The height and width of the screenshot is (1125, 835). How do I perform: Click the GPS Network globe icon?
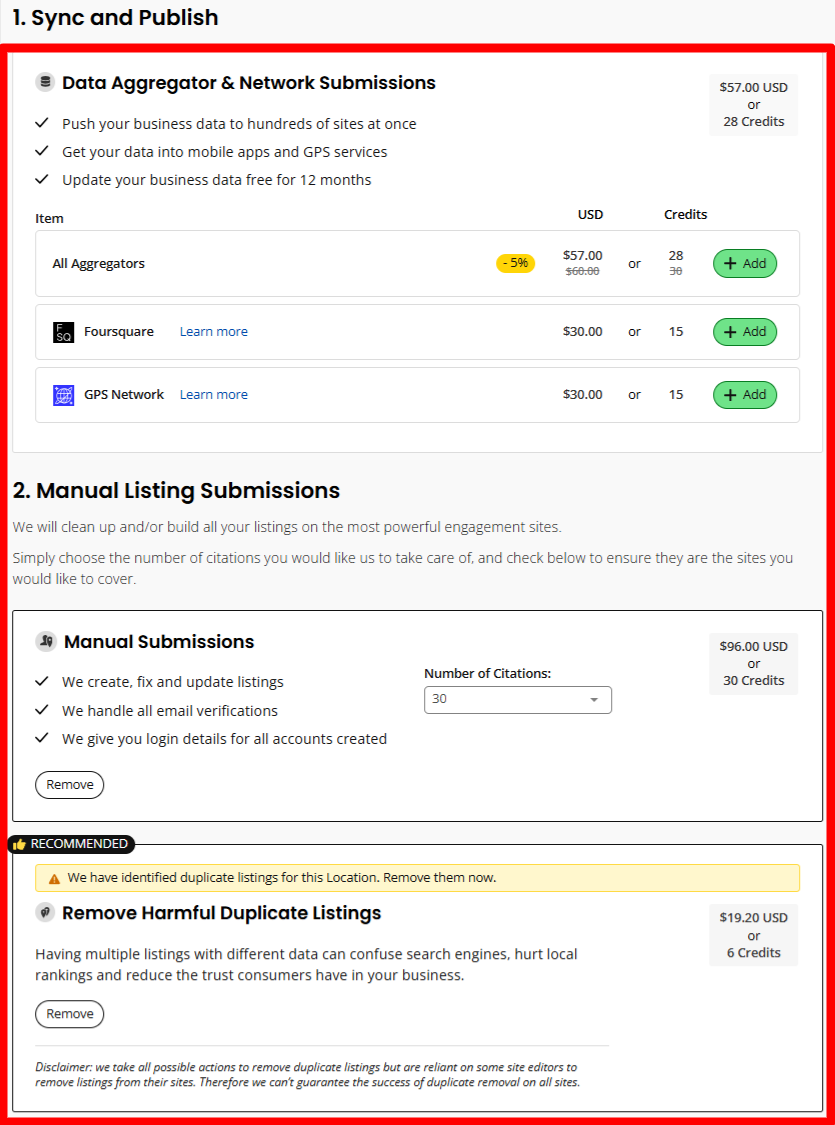(x=62, y=394)
